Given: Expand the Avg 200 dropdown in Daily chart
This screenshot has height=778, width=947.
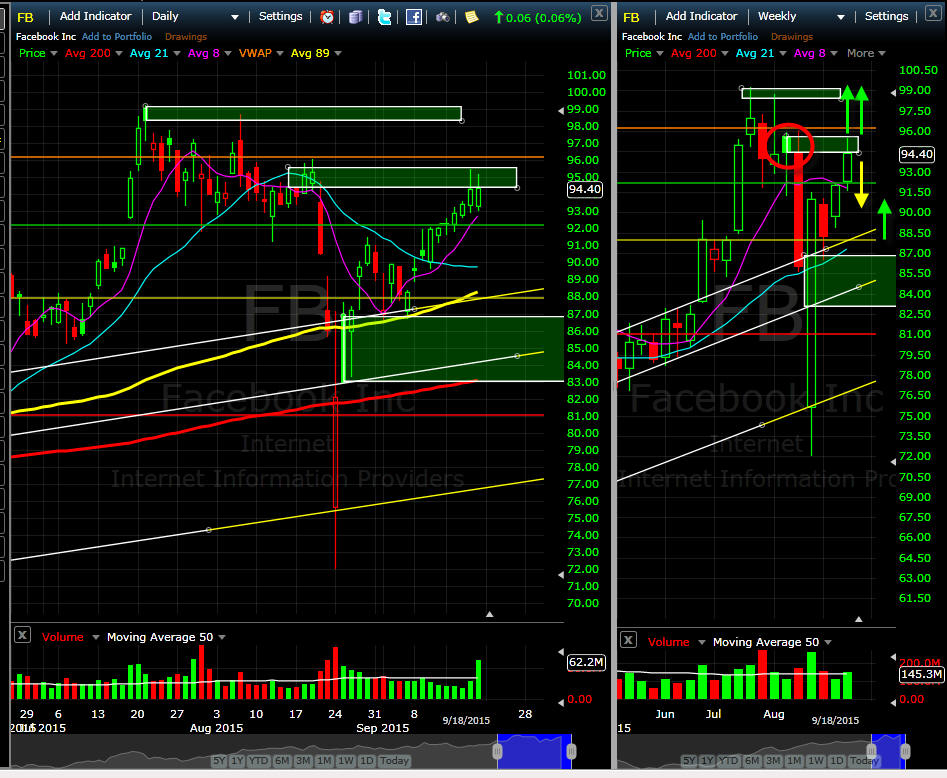Looking at the screenshot, I should (x=119, y=54).
